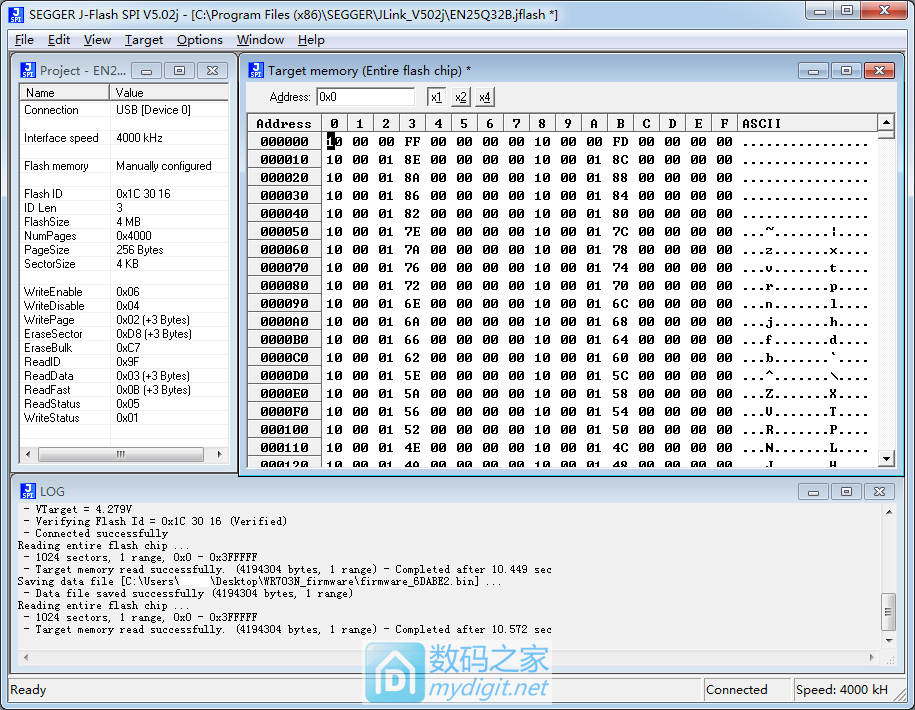Click the 8E byte in row 000010
The height and width of the screenshot is (710, 915).
point(412,160)
